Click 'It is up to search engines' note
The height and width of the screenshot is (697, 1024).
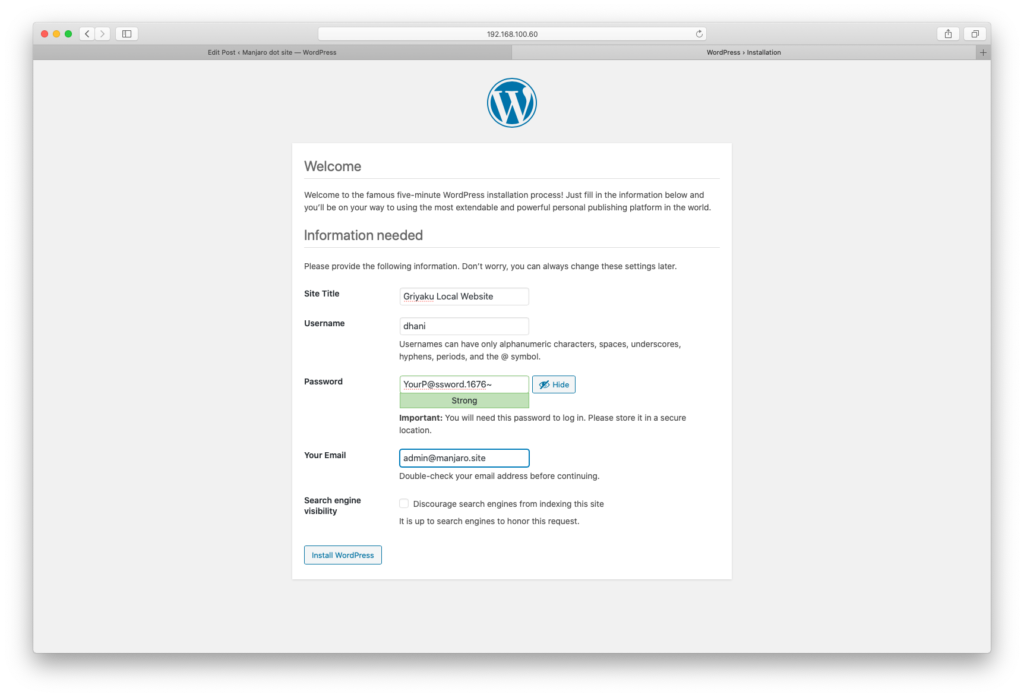coord(489,521)
